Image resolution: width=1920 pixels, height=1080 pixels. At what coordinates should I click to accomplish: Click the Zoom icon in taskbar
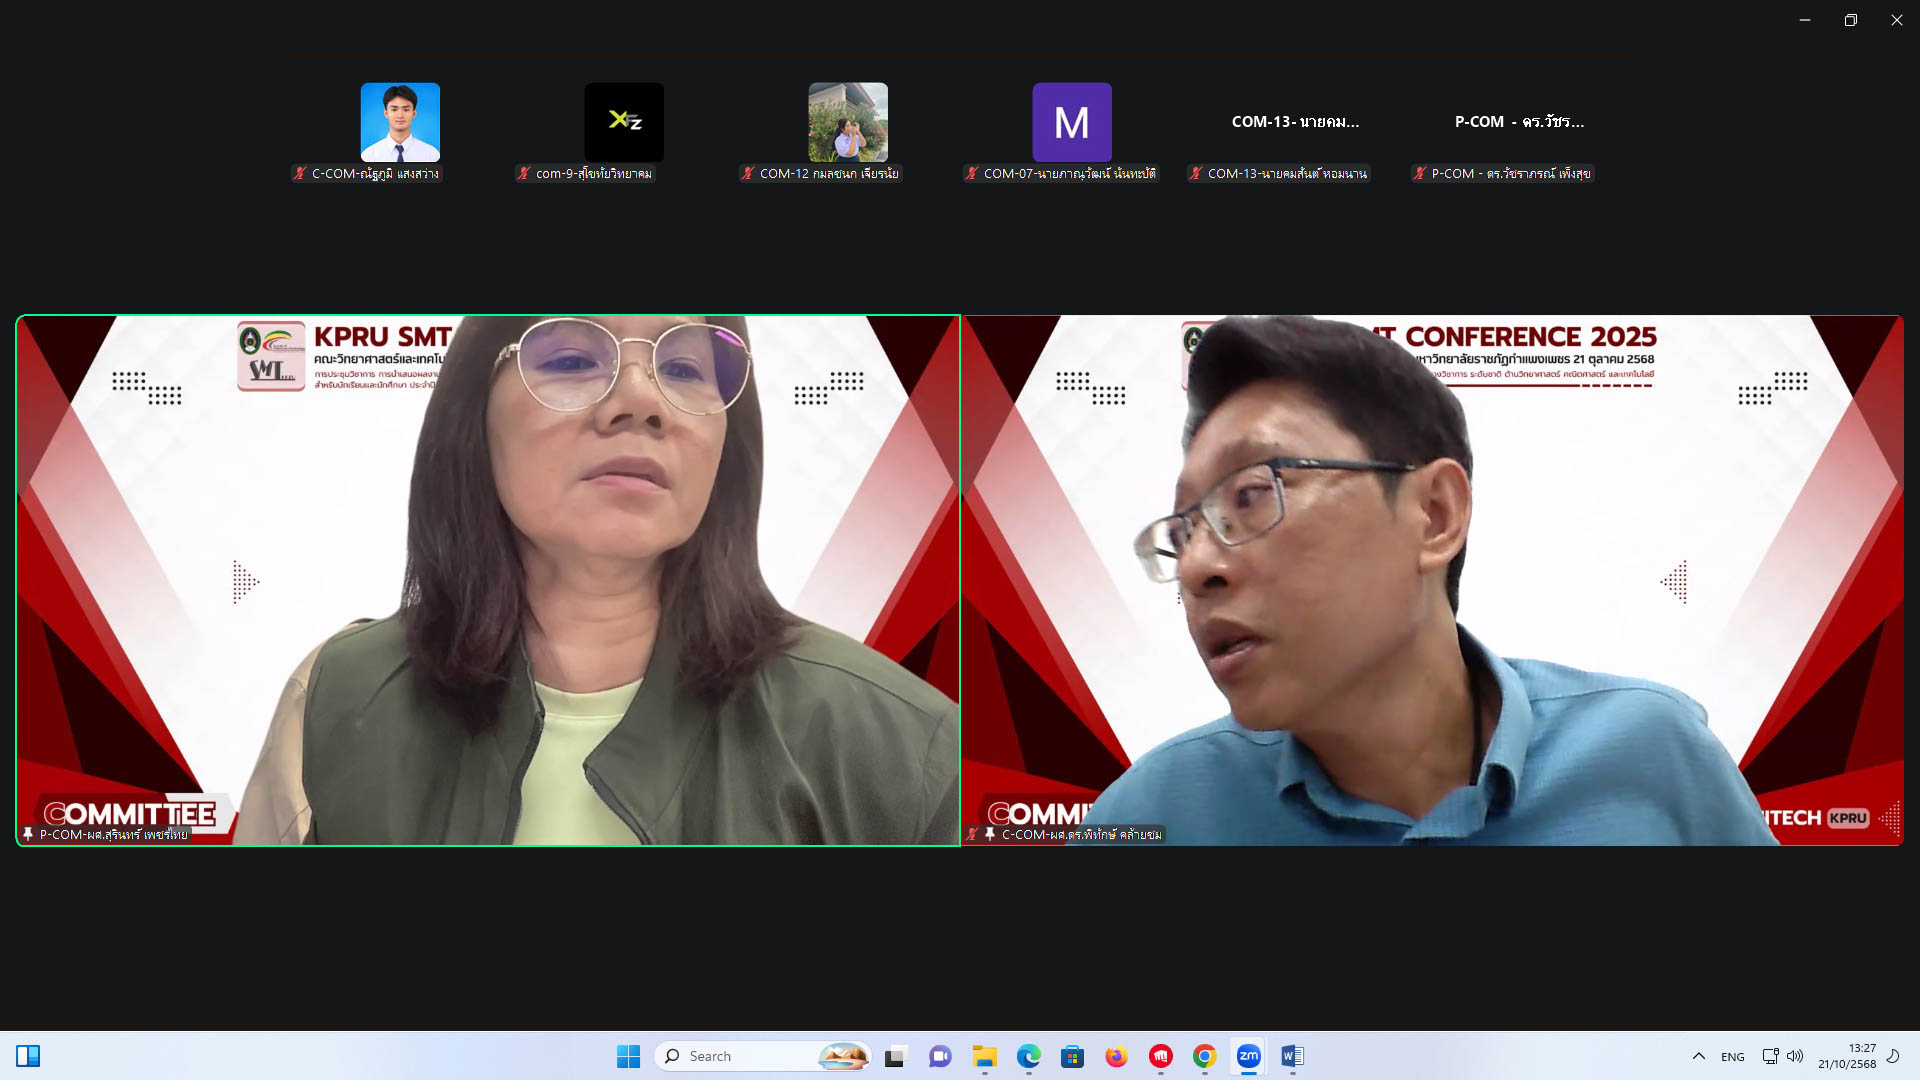[1248, 1056]
